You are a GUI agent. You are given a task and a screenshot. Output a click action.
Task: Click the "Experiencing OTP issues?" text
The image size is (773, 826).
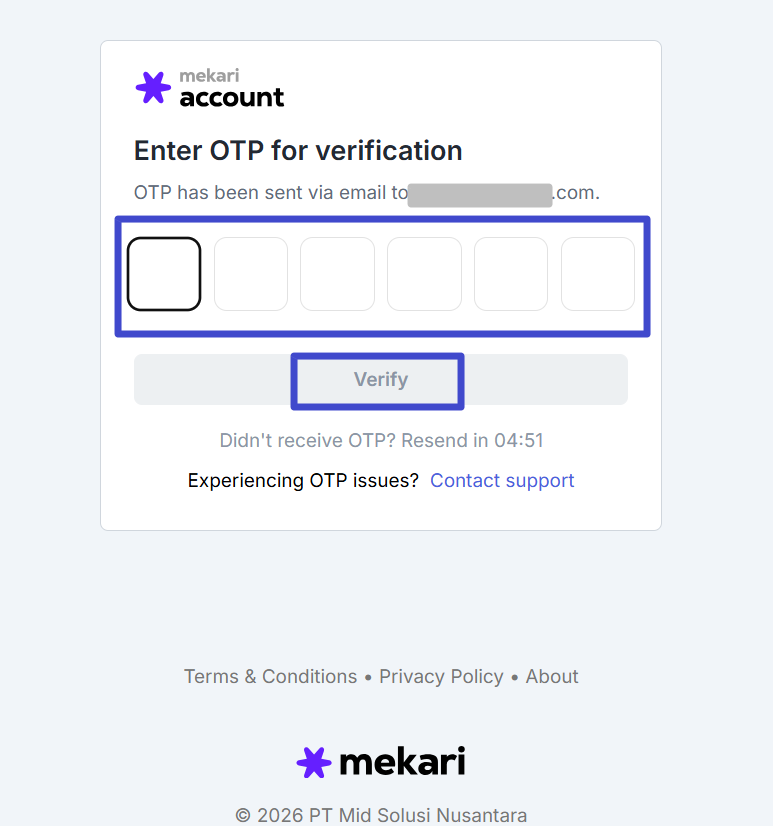pos(303,481)
